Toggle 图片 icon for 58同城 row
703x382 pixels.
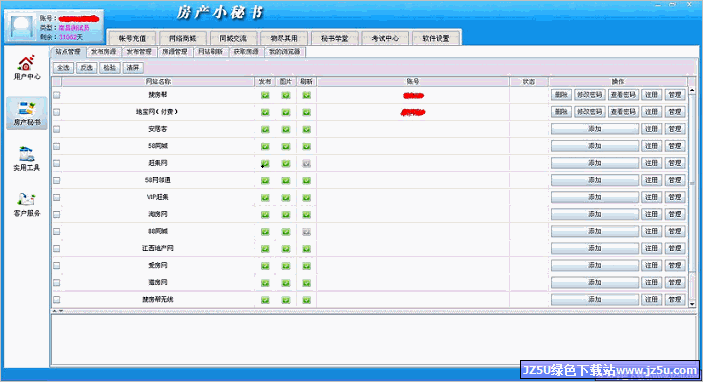tap(286, 146)
